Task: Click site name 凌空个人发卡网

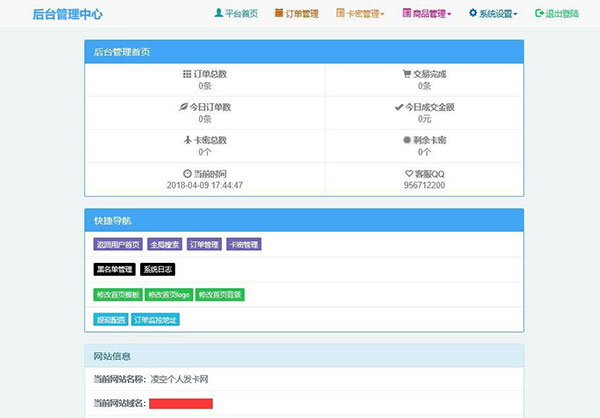Action: click(179, 379)
